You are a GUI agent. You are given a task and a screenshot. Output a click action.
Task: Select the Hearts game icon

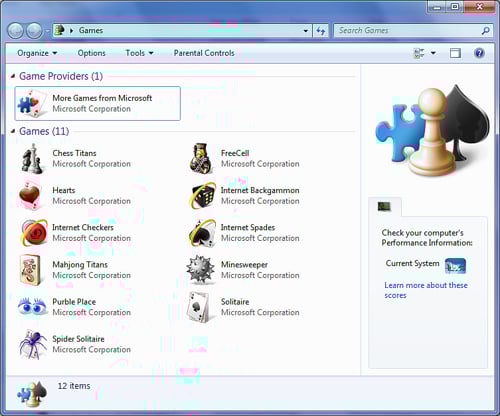(30, 196)
